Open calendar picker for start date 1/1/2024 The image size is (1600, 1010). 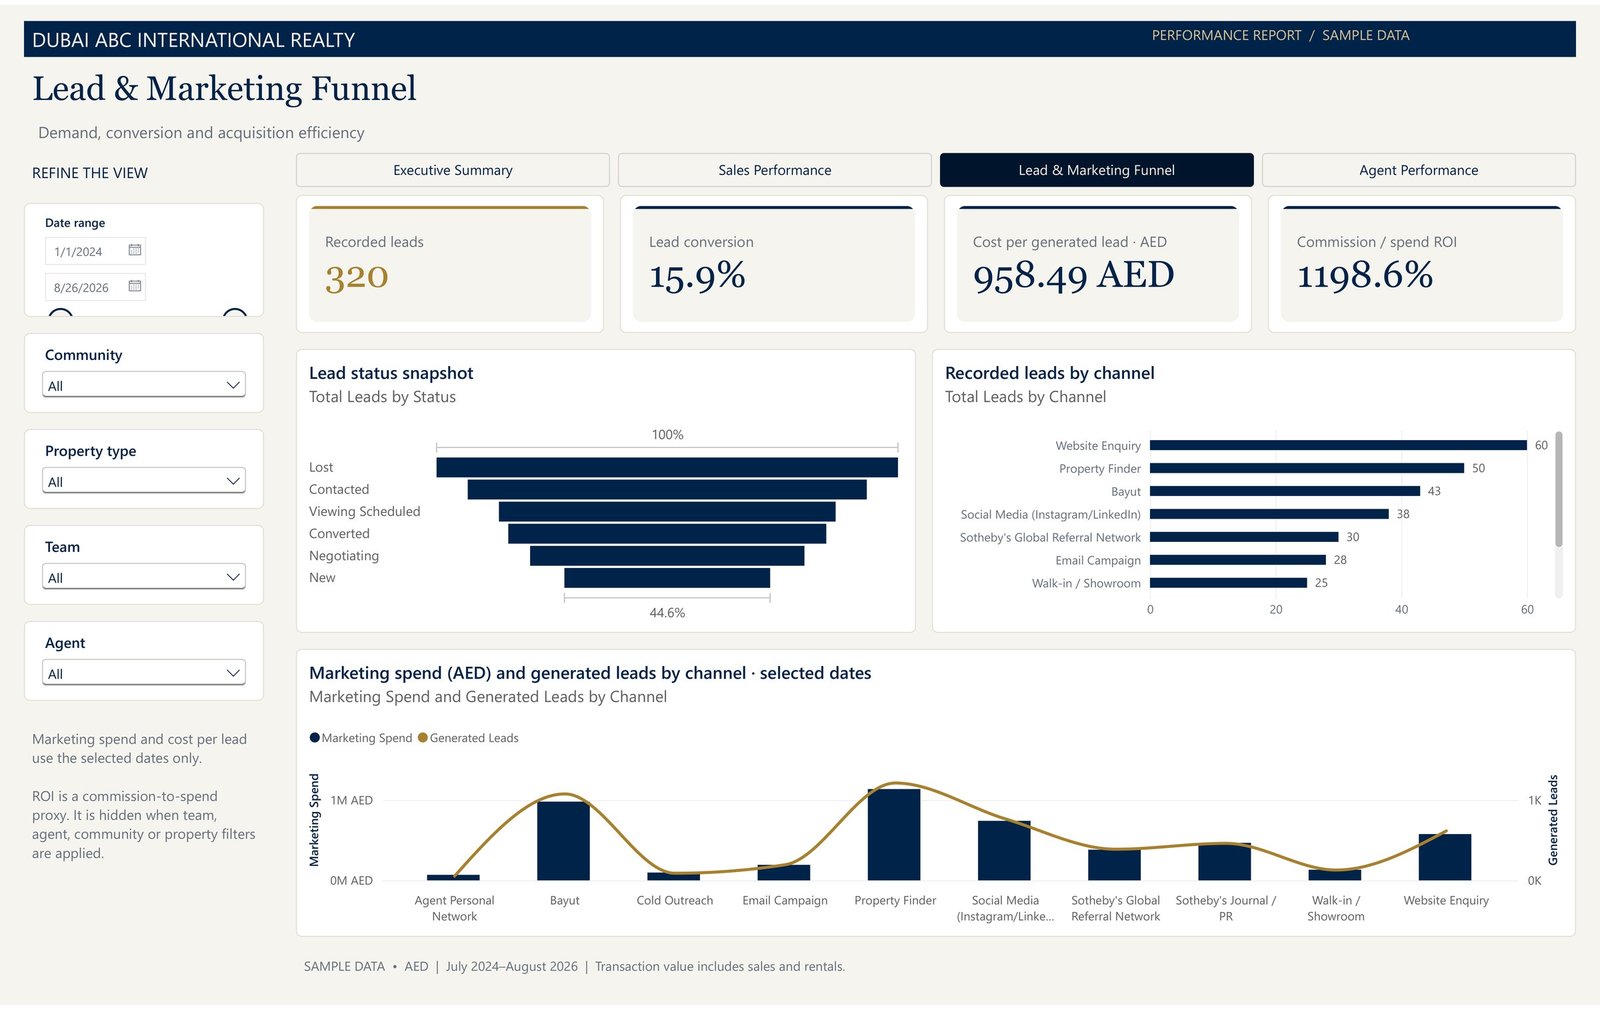coord(135,250)
